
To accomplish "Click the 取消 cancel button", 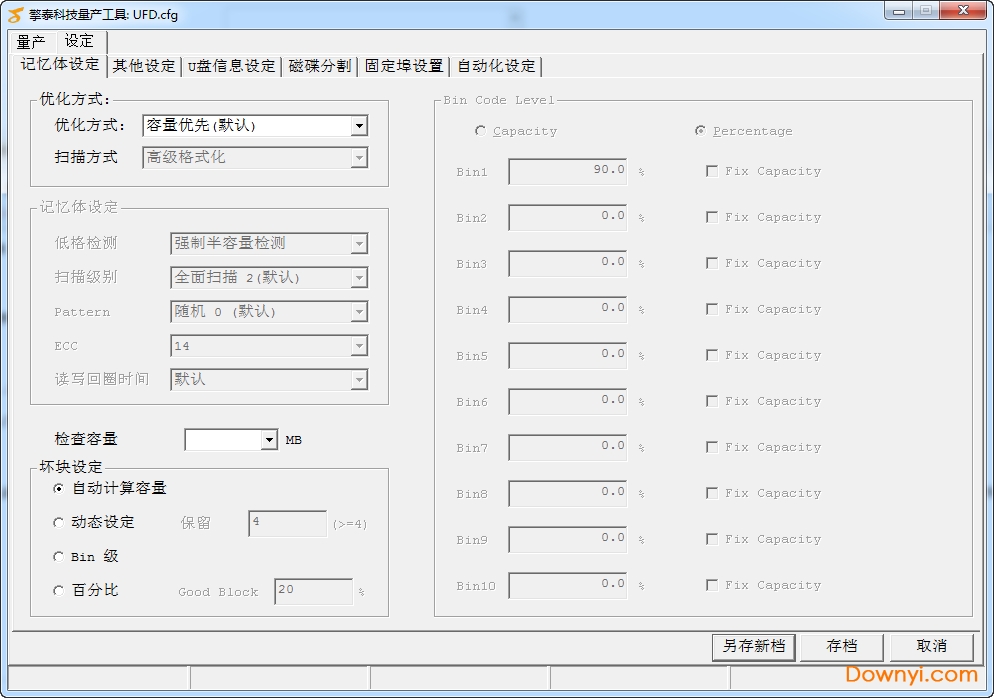I will [931, 646].
